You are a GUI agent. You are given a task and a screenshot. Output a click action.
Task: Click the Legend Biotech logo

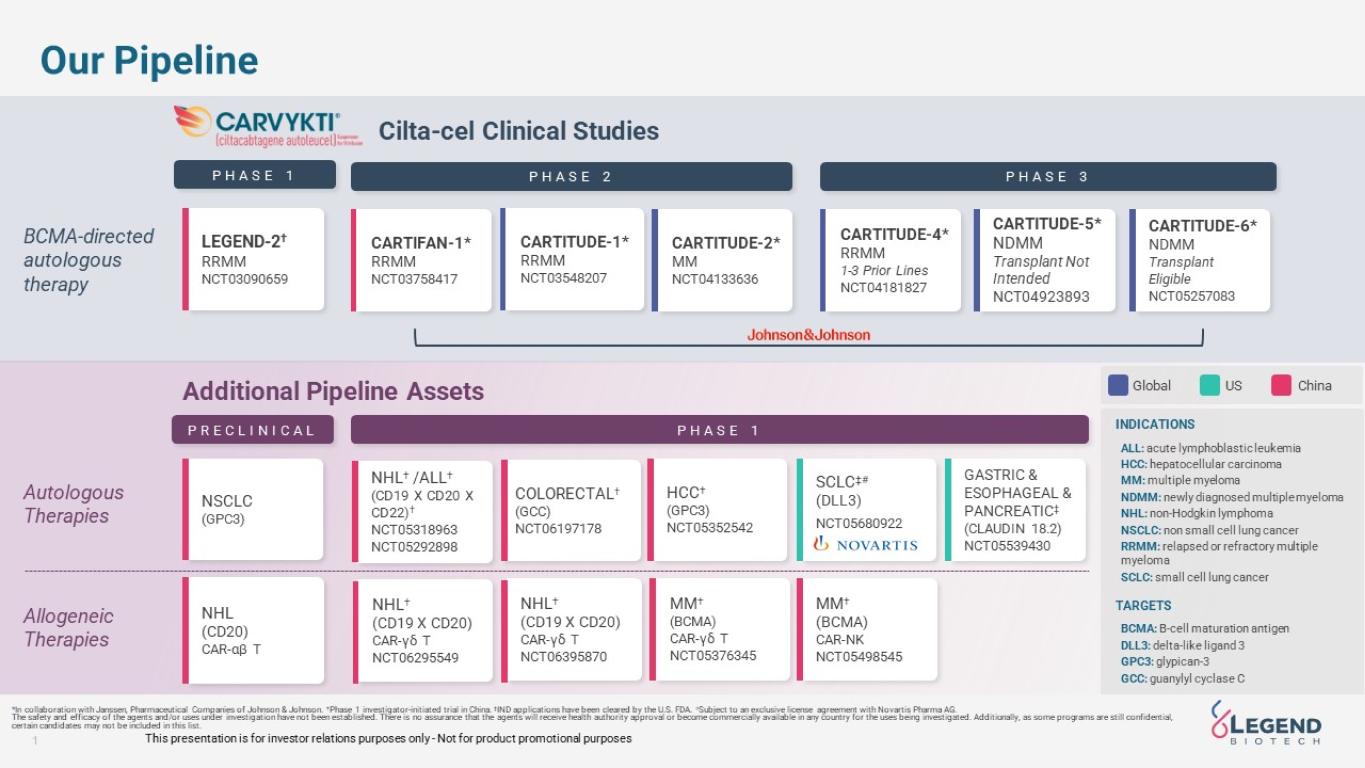click(1265, 723)
